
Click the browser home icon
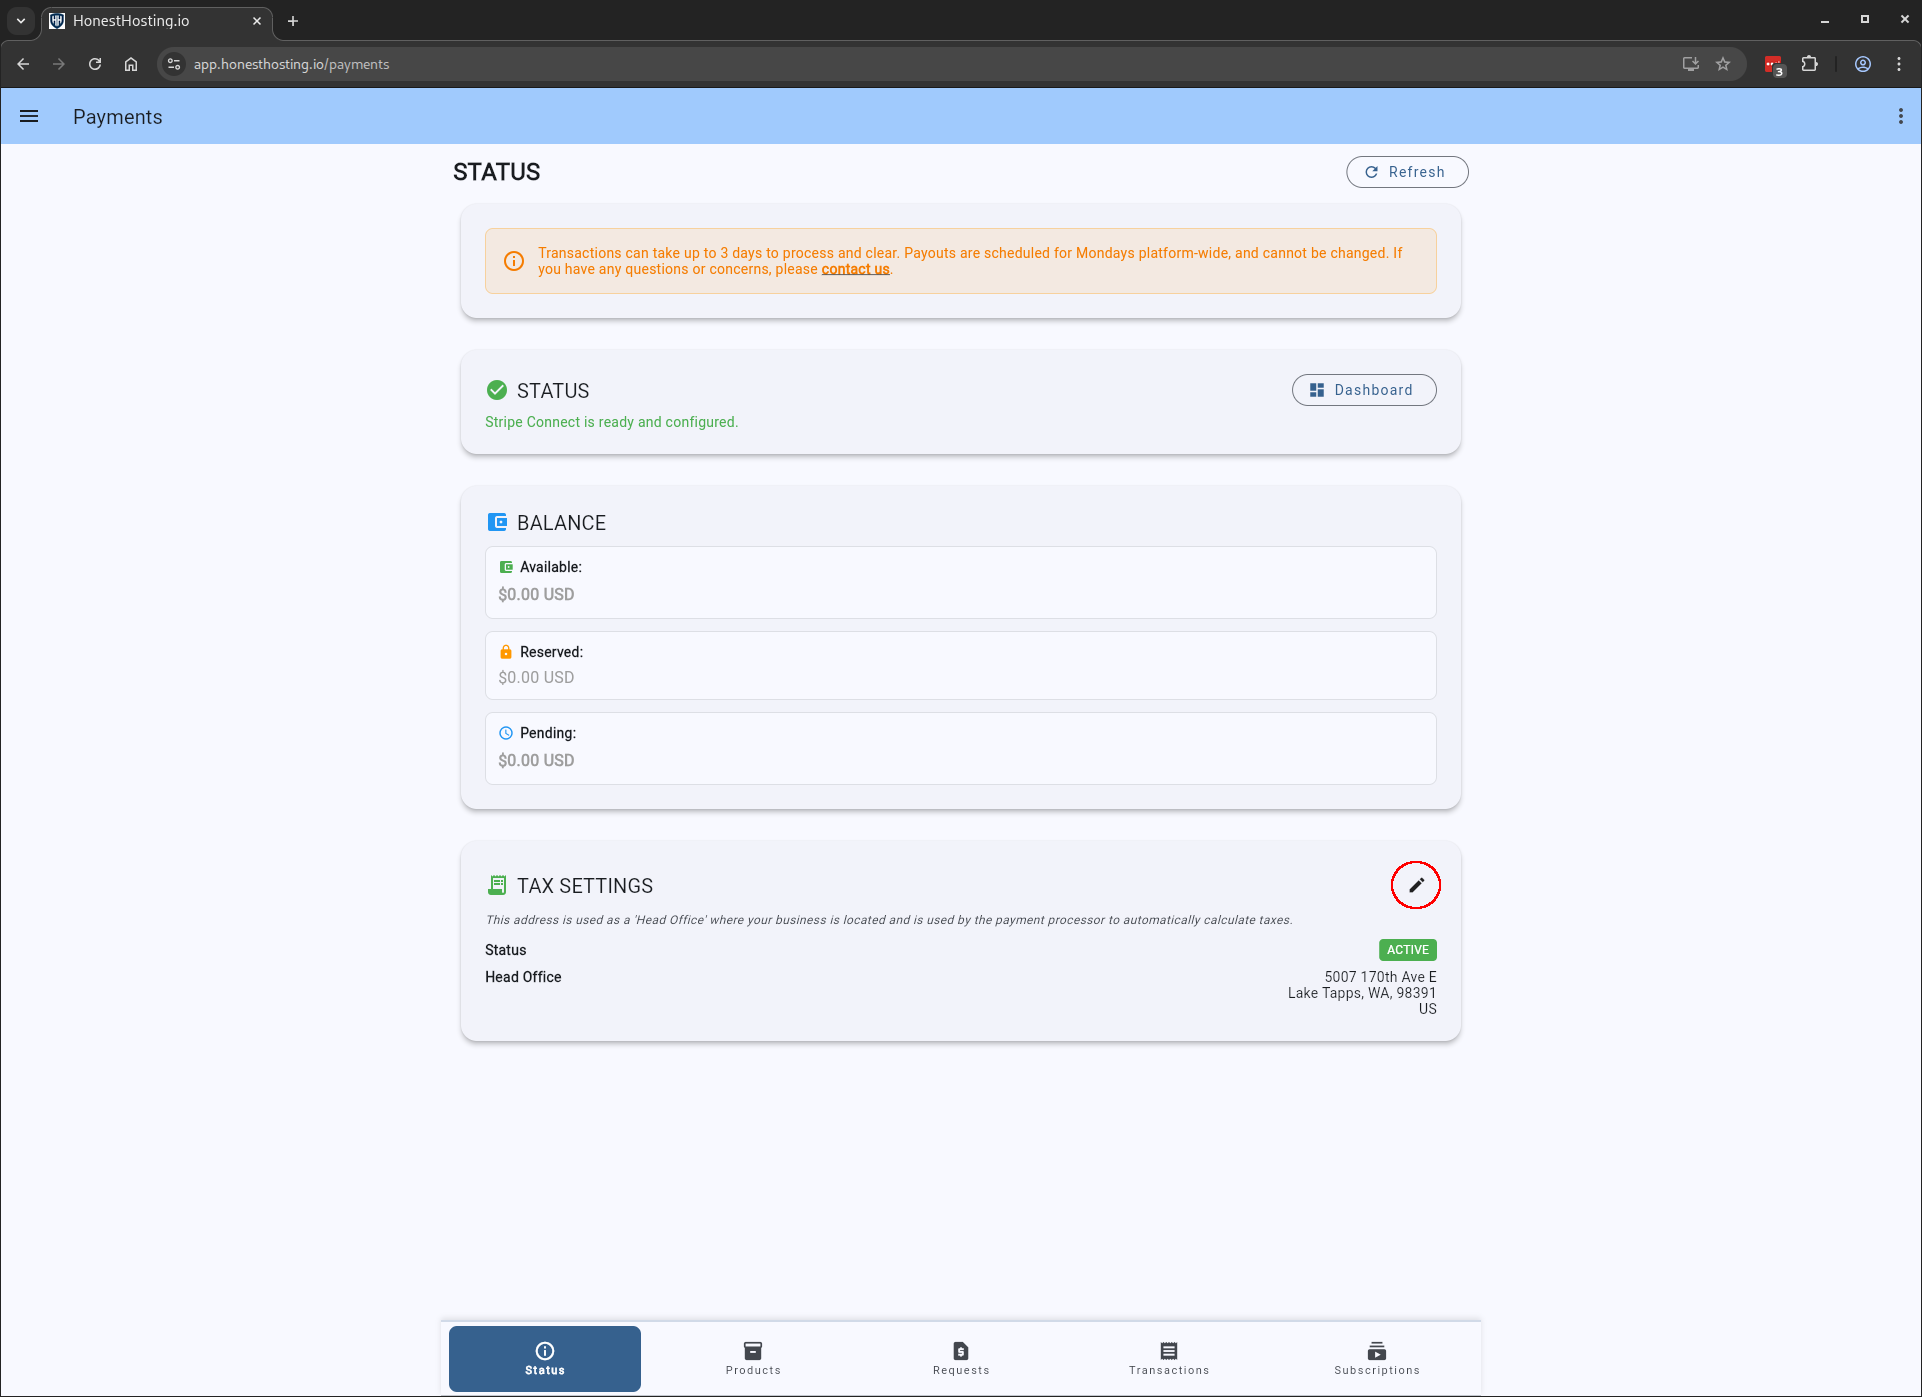[x=131, y=64]
